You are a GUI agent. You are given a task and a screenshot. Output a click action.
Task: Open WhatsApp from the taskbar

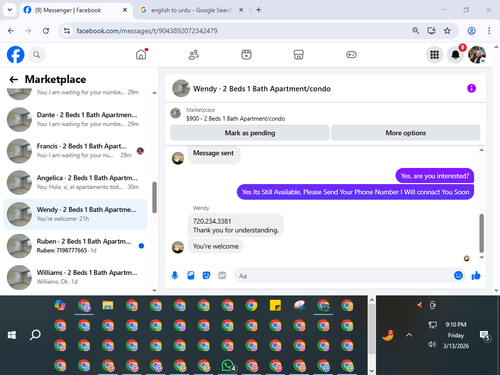pyautogui.click(x=228, y=366)
